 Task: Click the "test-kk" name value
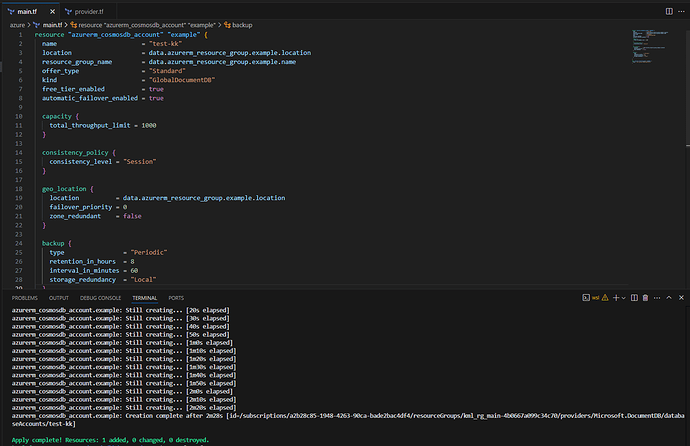[x=165, y=44]
